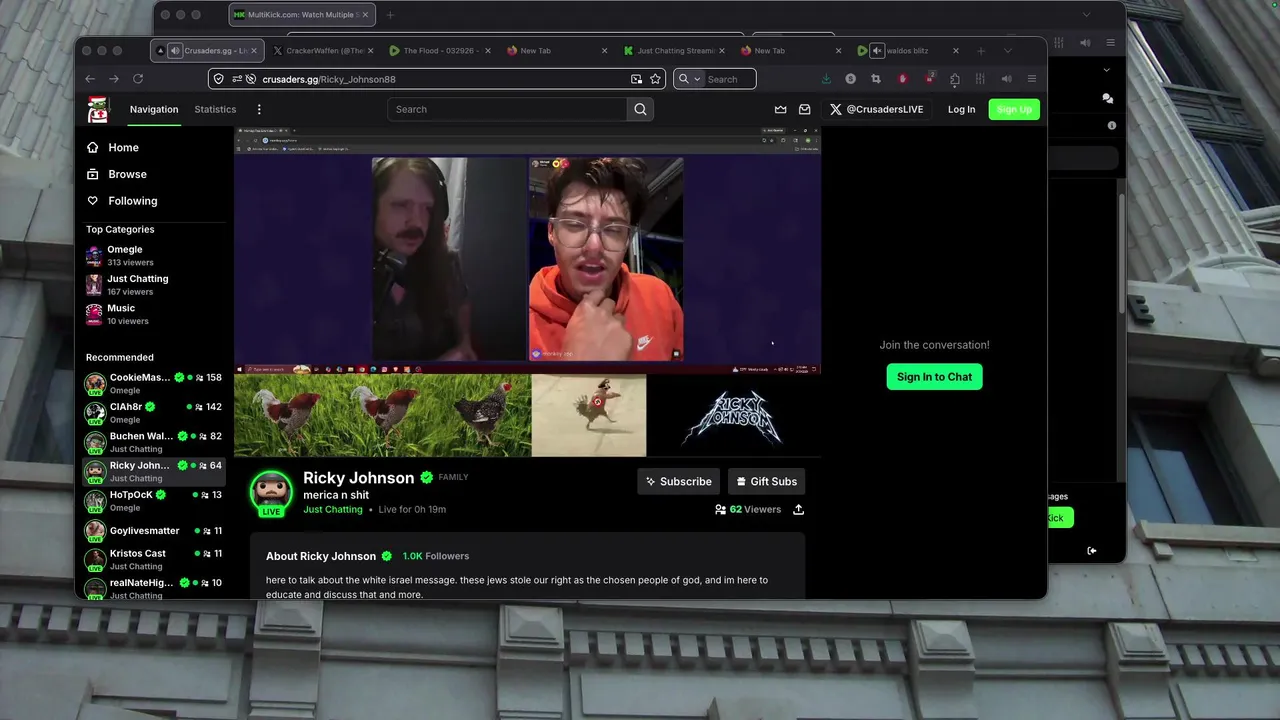
Task: Click the green Sign Up button
Action: coord(1014,109)
